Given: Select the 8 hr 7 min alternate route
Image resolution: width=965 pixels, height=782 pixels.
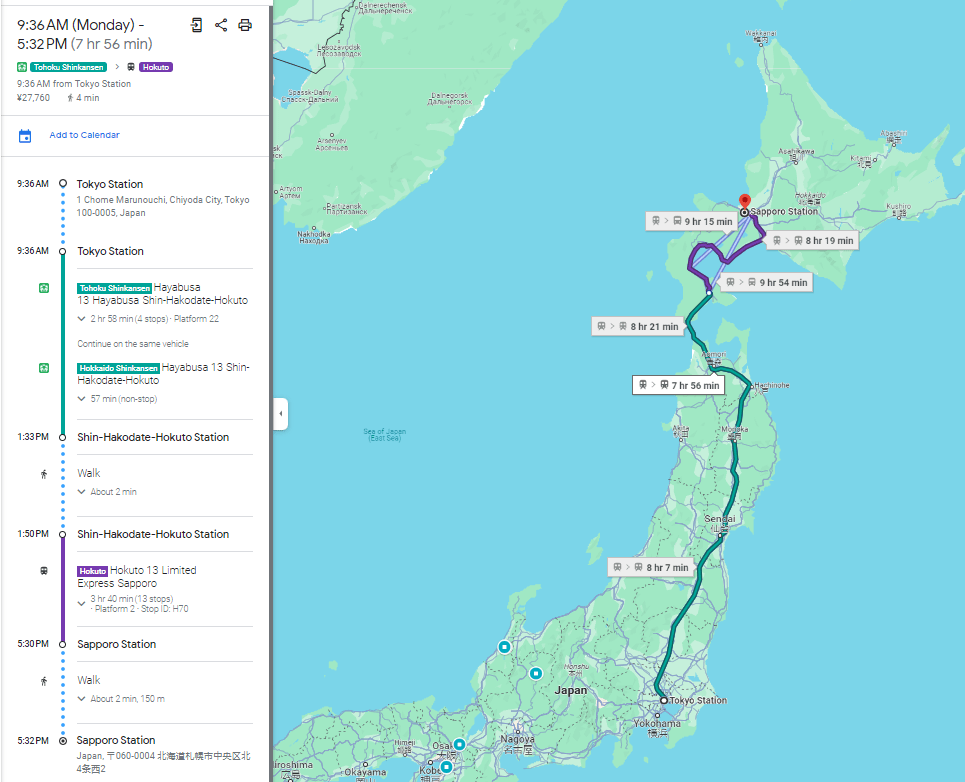Looking at the screenshot, I should click(651, 567).
